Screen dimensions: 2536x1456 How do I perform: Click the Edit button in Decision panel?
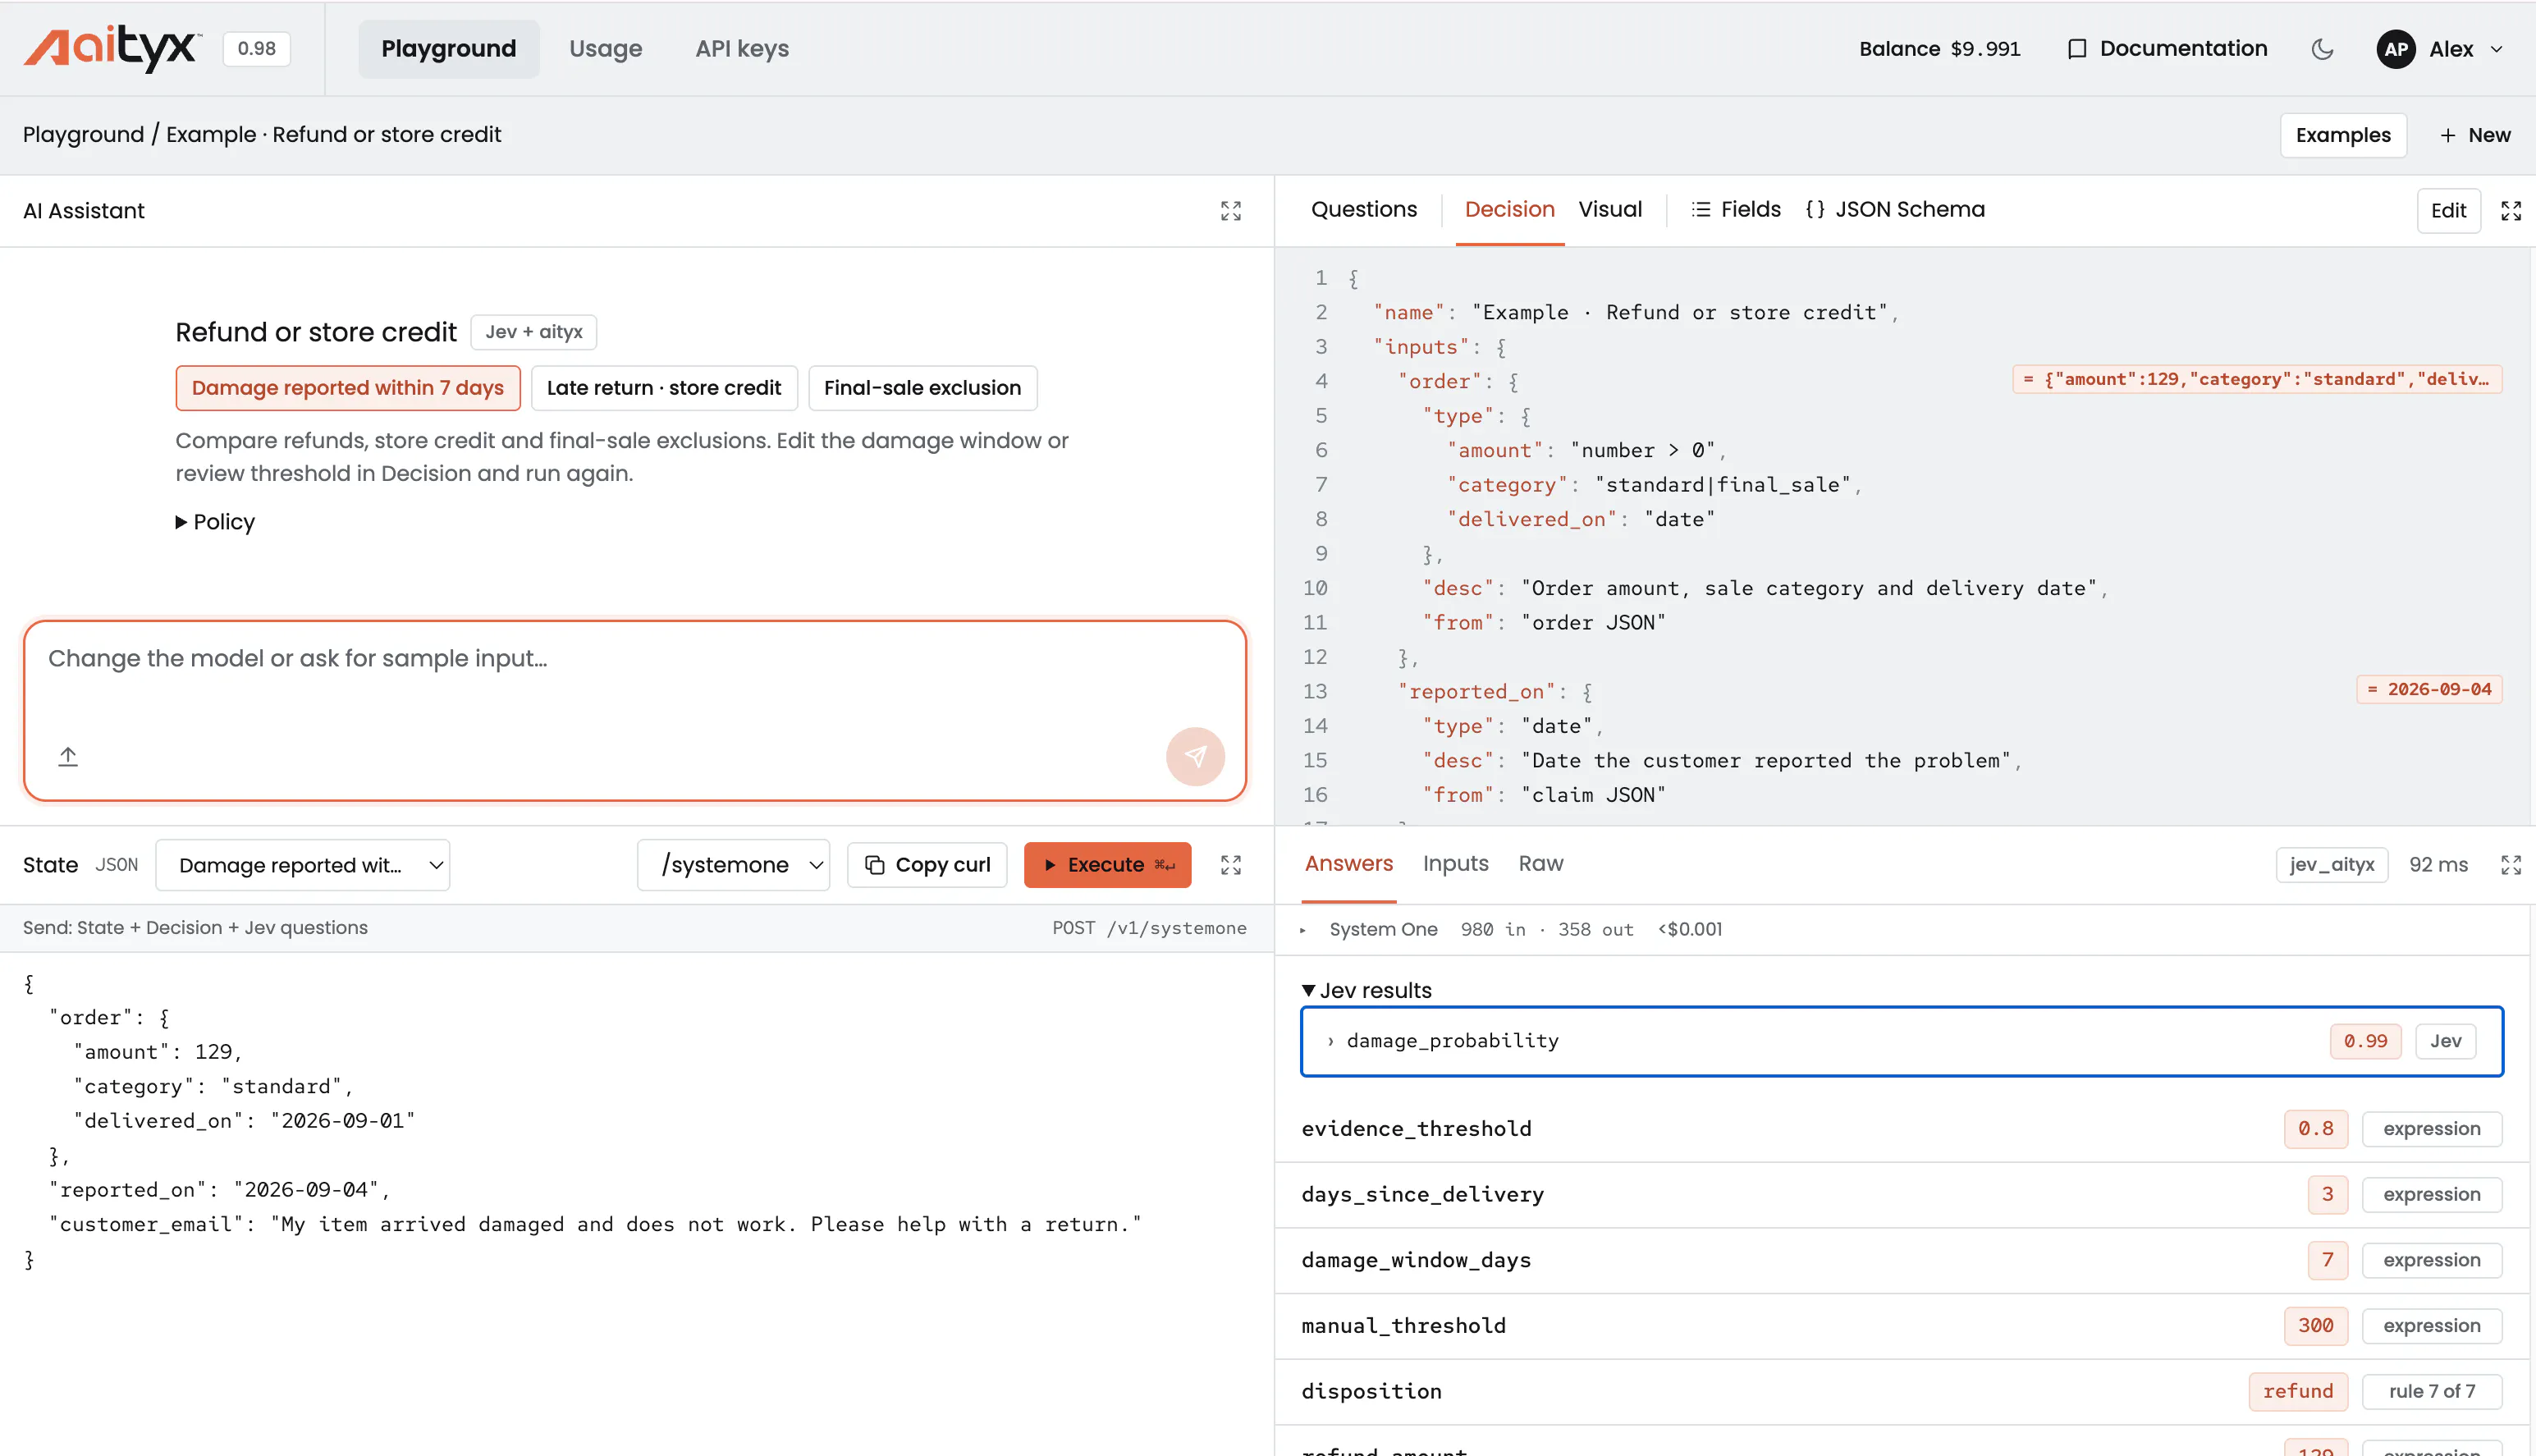coord(2448,211)
